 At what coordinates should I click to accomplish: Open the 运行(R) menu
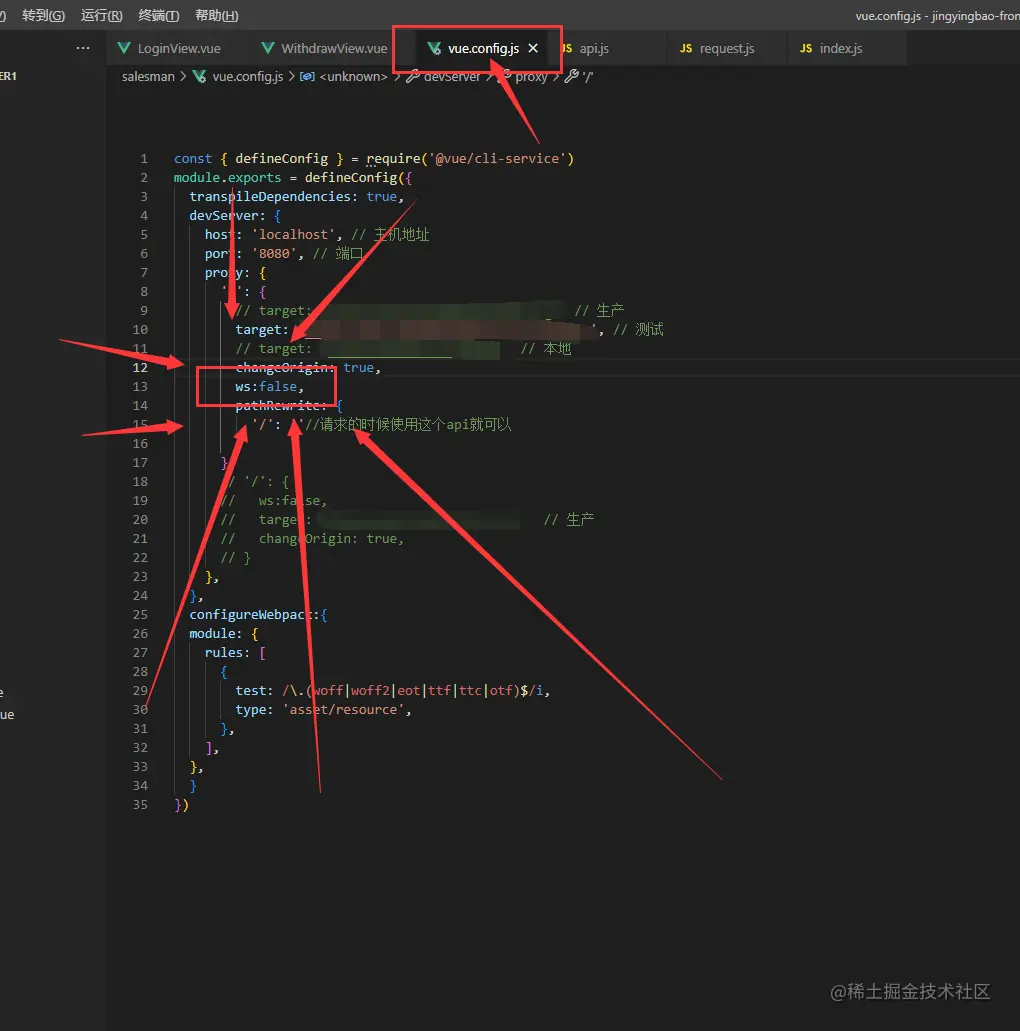coord(101,15)
